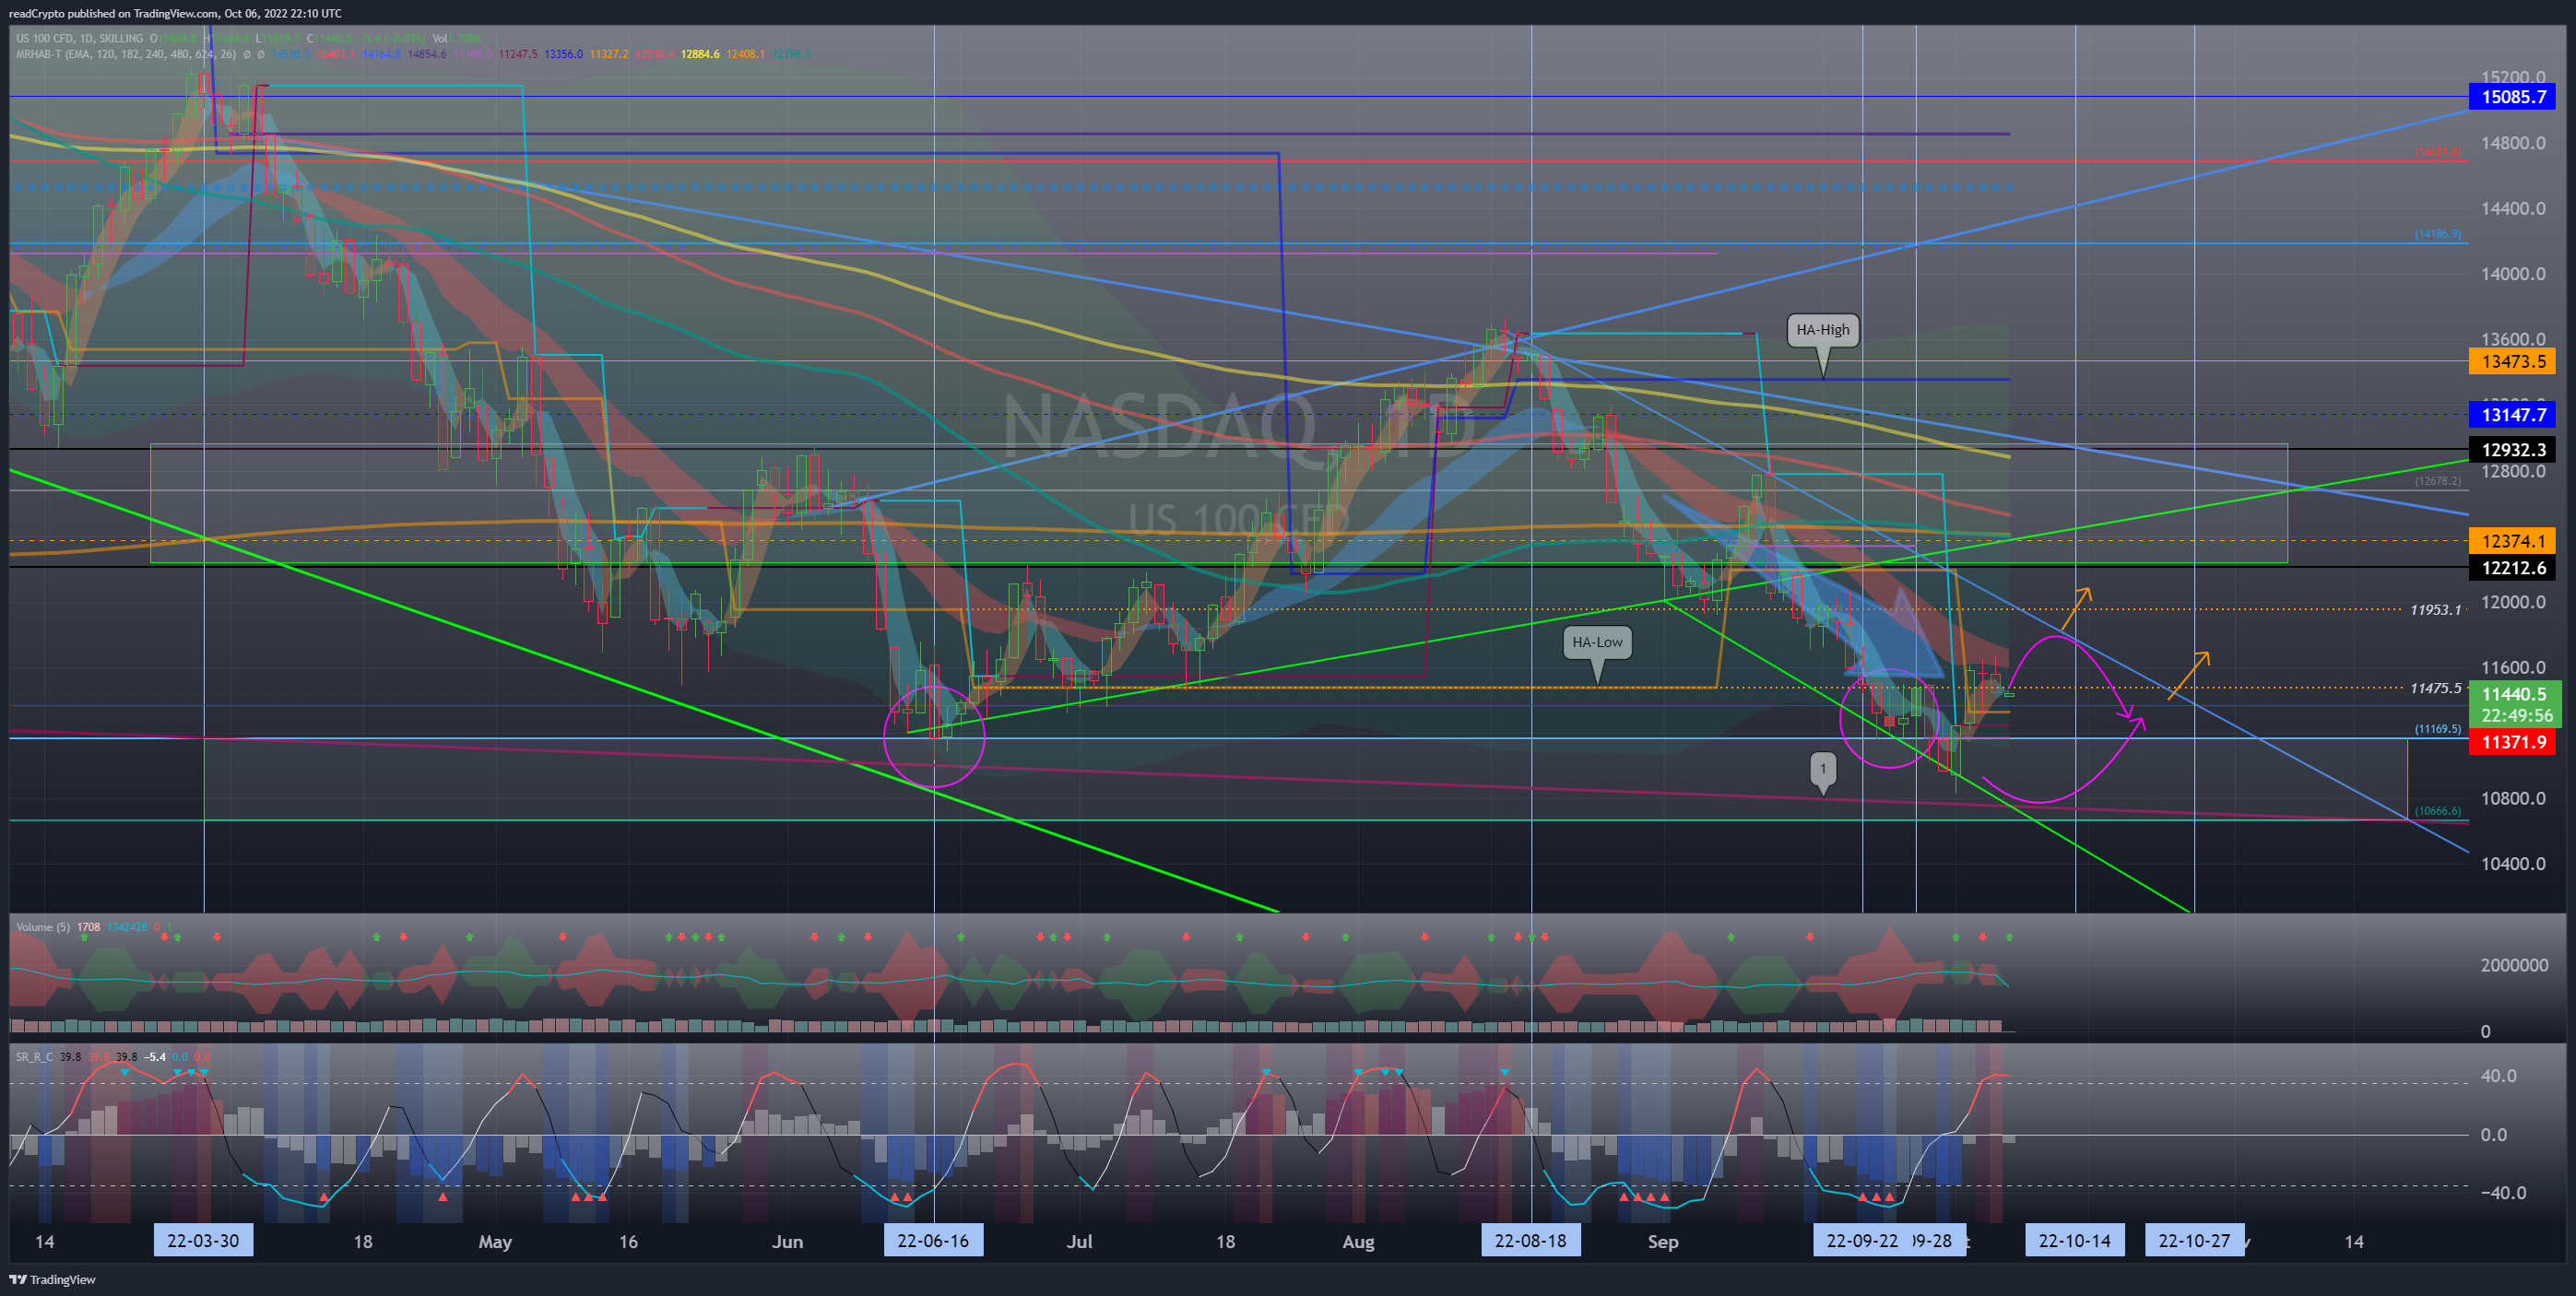
Task: Click the 2000000 volume axis tick
Action: tap(2514, 965)
